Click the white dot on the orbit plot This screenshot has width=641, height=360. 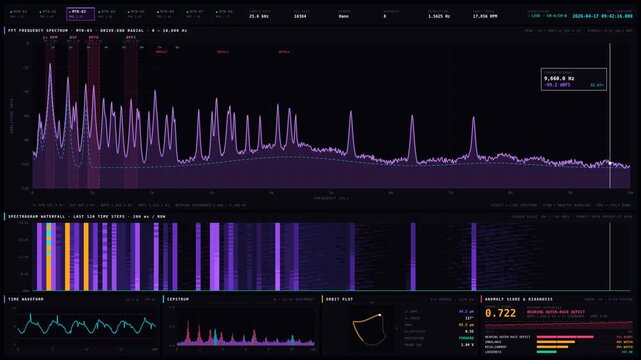[380, 315]
